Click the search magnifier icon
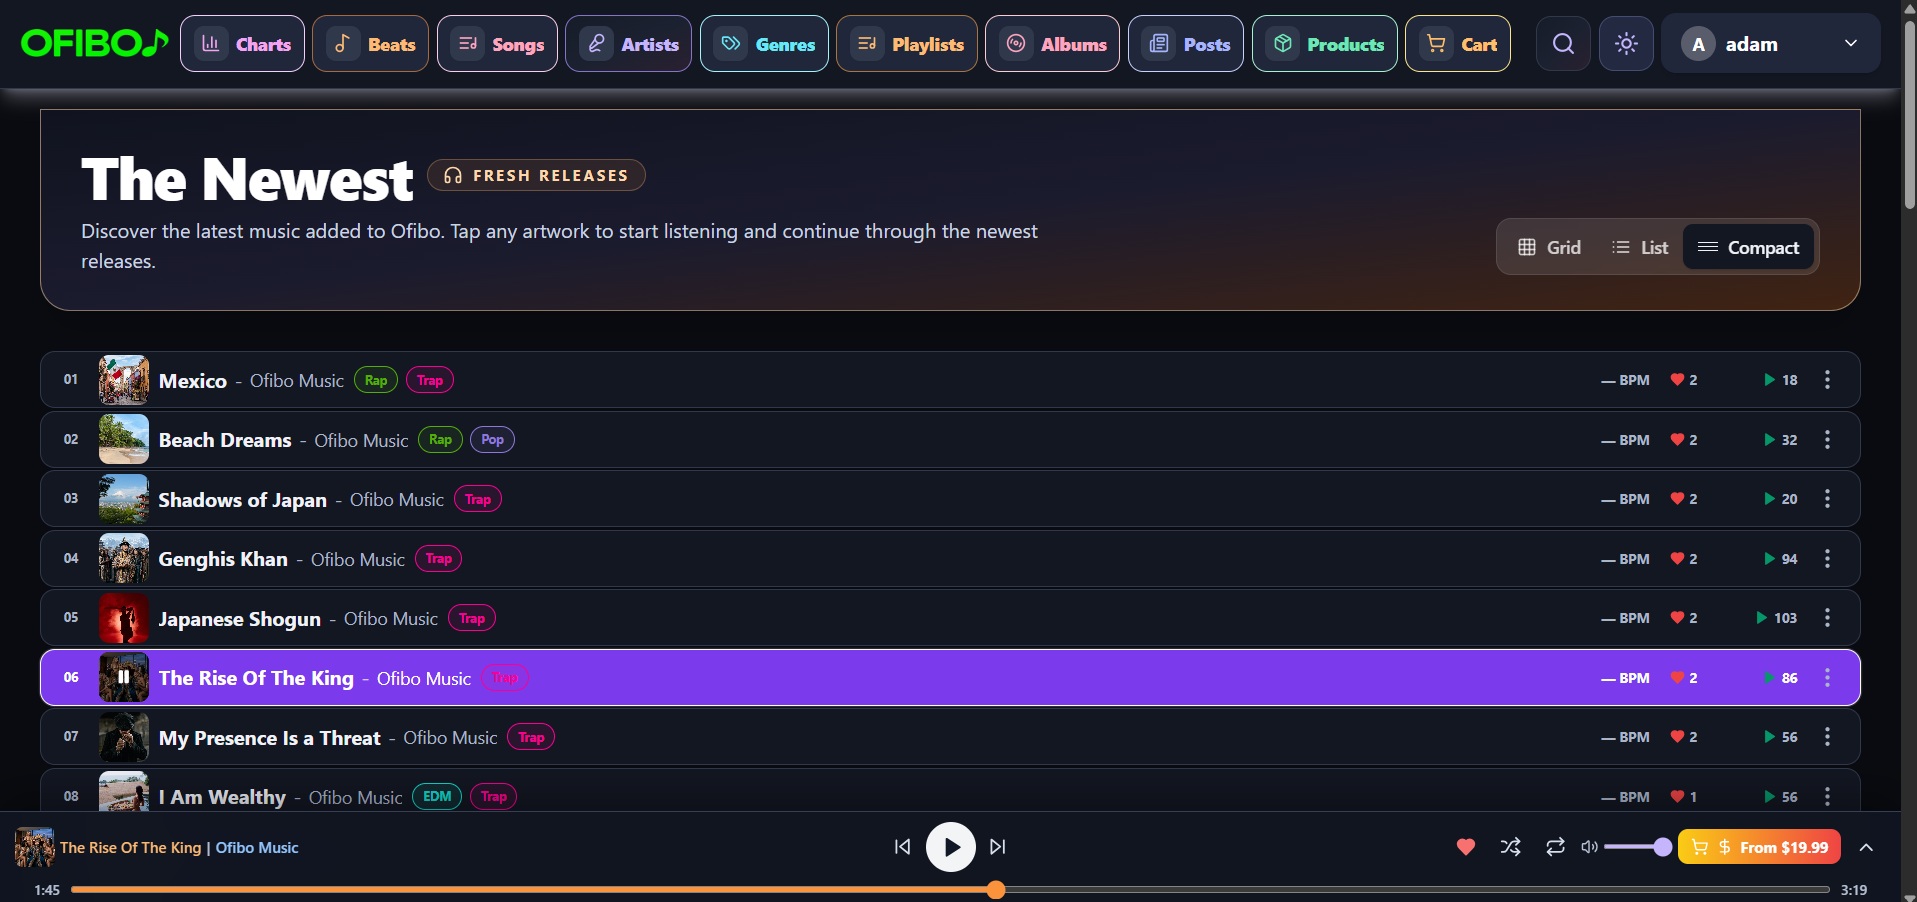Screen dimensions: 1917x902 (x=1563, y=44)
